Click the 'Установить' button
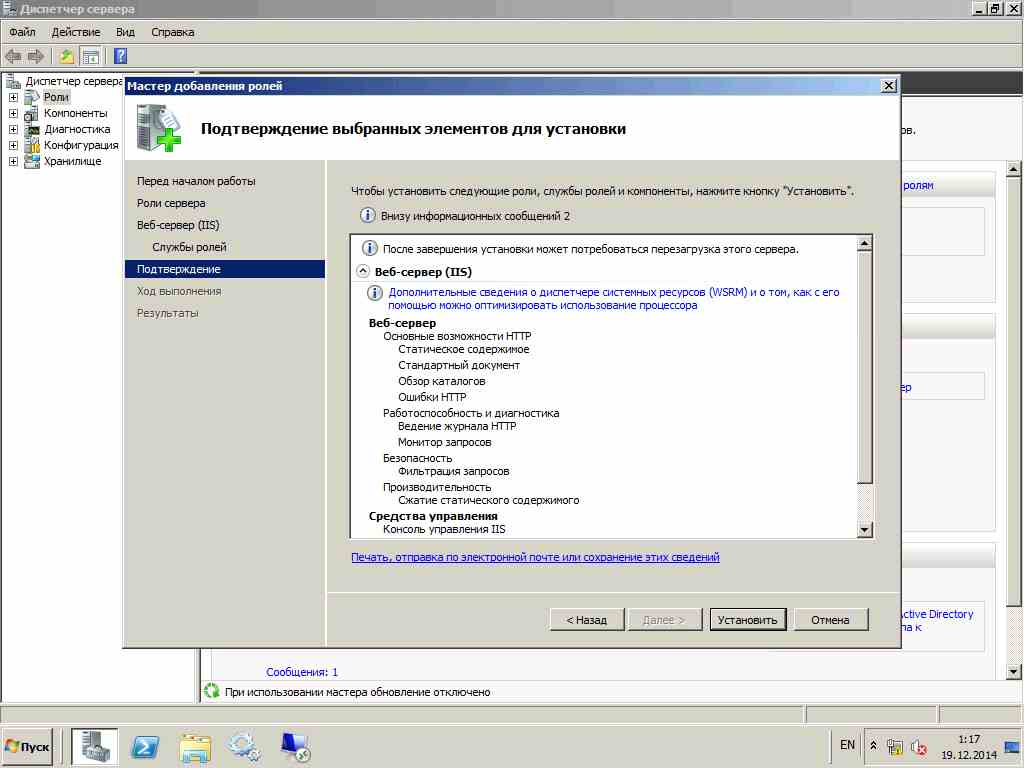This screenshot has height=768, width=1024. (x=748, y=620)
